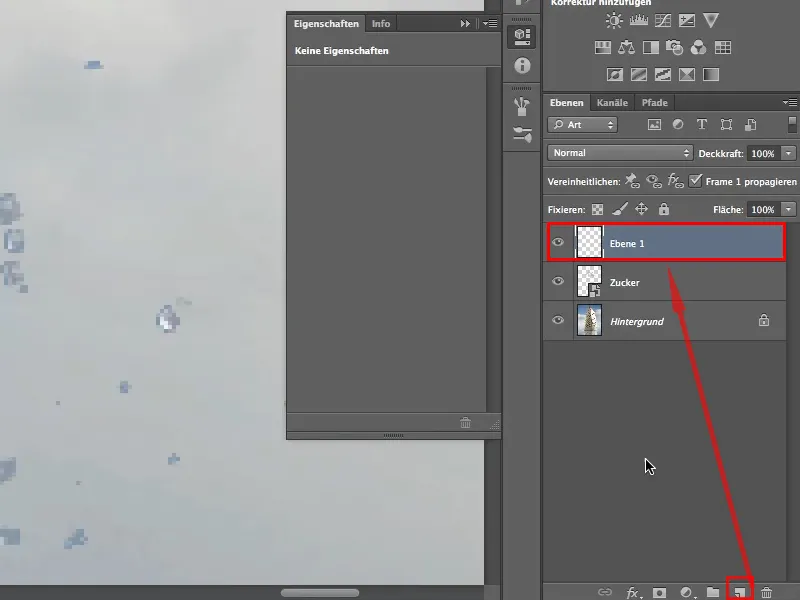Viewport: 800px width, 600px height.
Task: Hide the Hintergrund layer
Action: pos(558,320)
